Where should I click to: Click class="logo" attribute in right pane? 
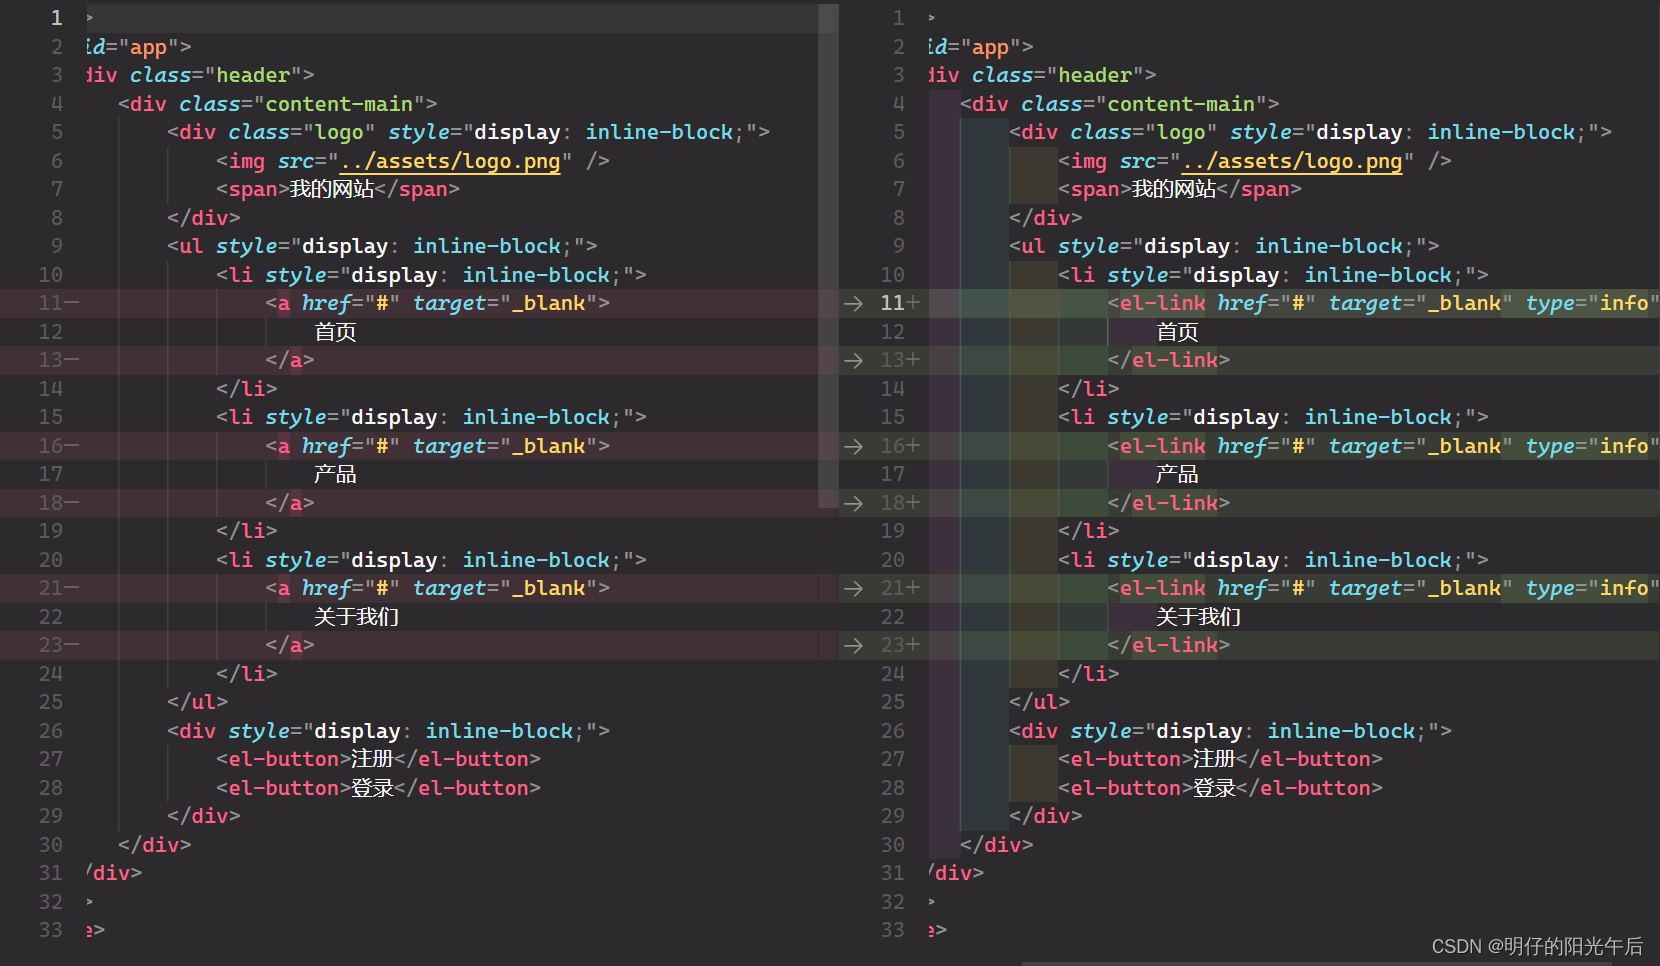[1144, 132]
